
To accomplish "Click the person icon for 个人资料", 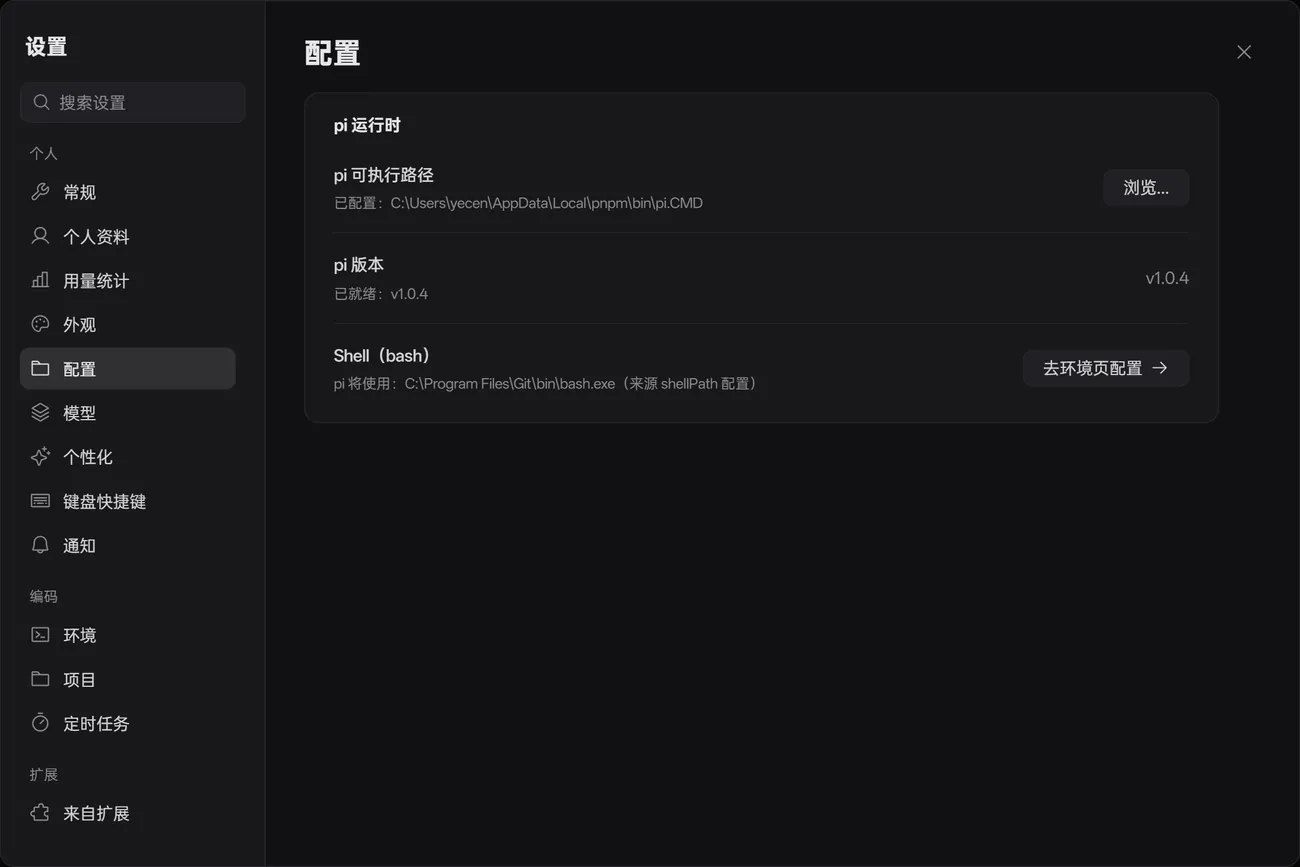I will (40, 236).
